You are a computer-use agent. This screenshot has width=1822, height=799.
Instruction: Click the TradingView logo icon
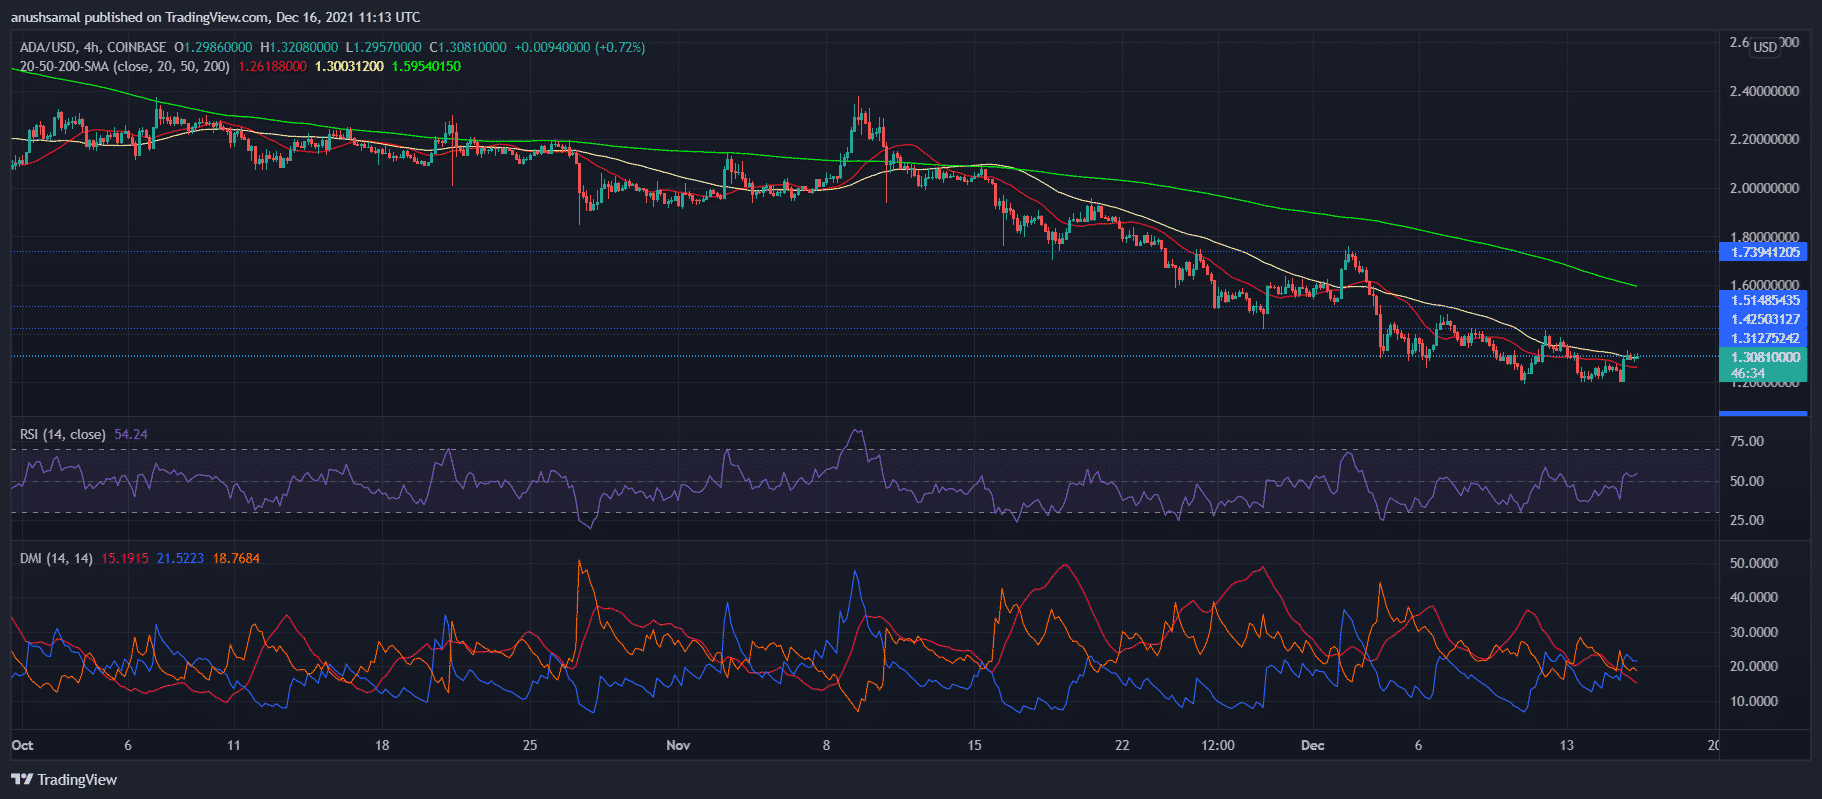point(21,779)
